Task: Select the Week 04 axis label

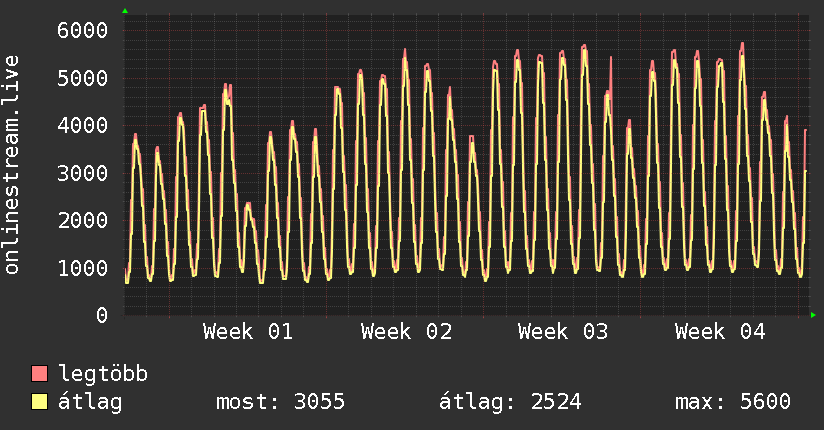Action: [719, 332]
